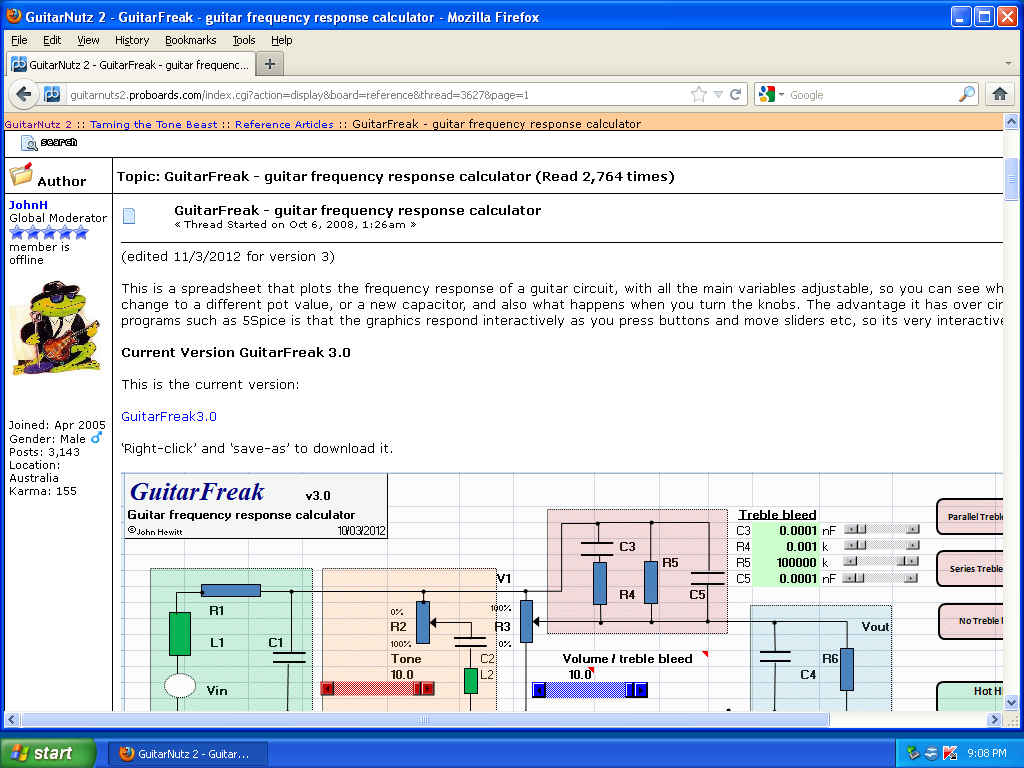Click in the URL address bar
The image size is (1024, 768).
(376, 95)
